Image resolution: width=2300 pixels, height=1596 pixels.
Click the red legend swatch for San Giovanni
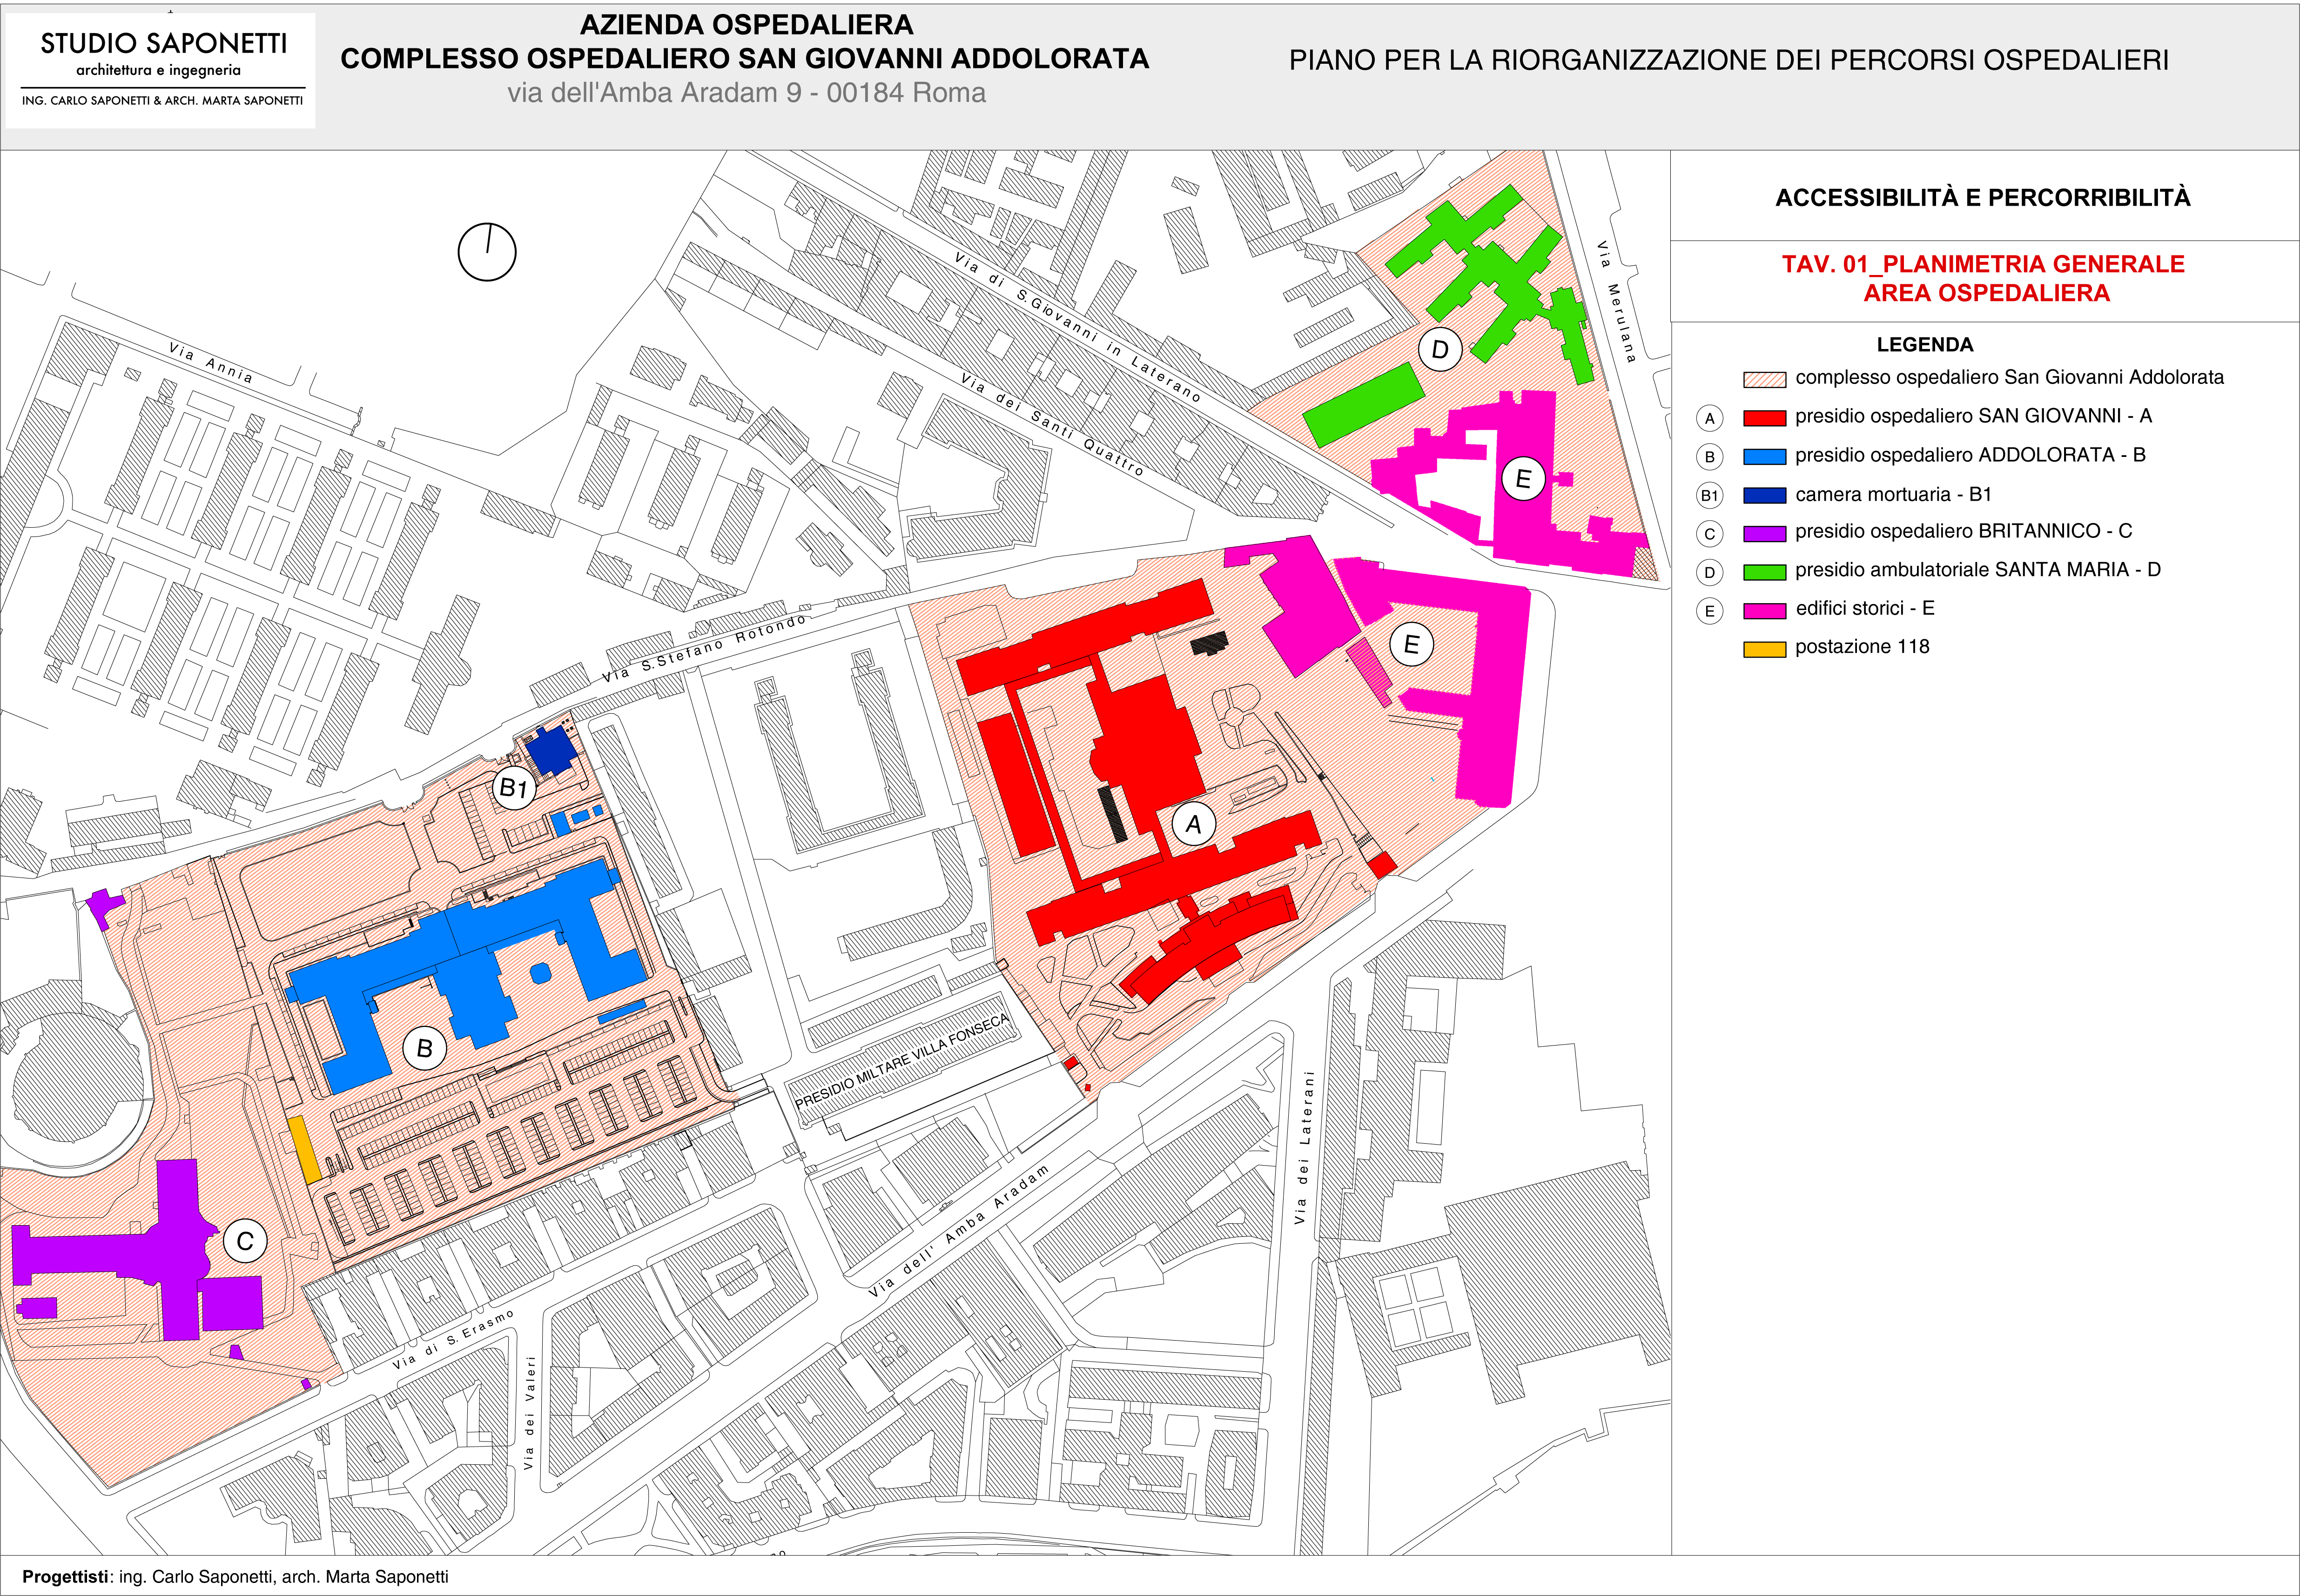click(1764, 418)
